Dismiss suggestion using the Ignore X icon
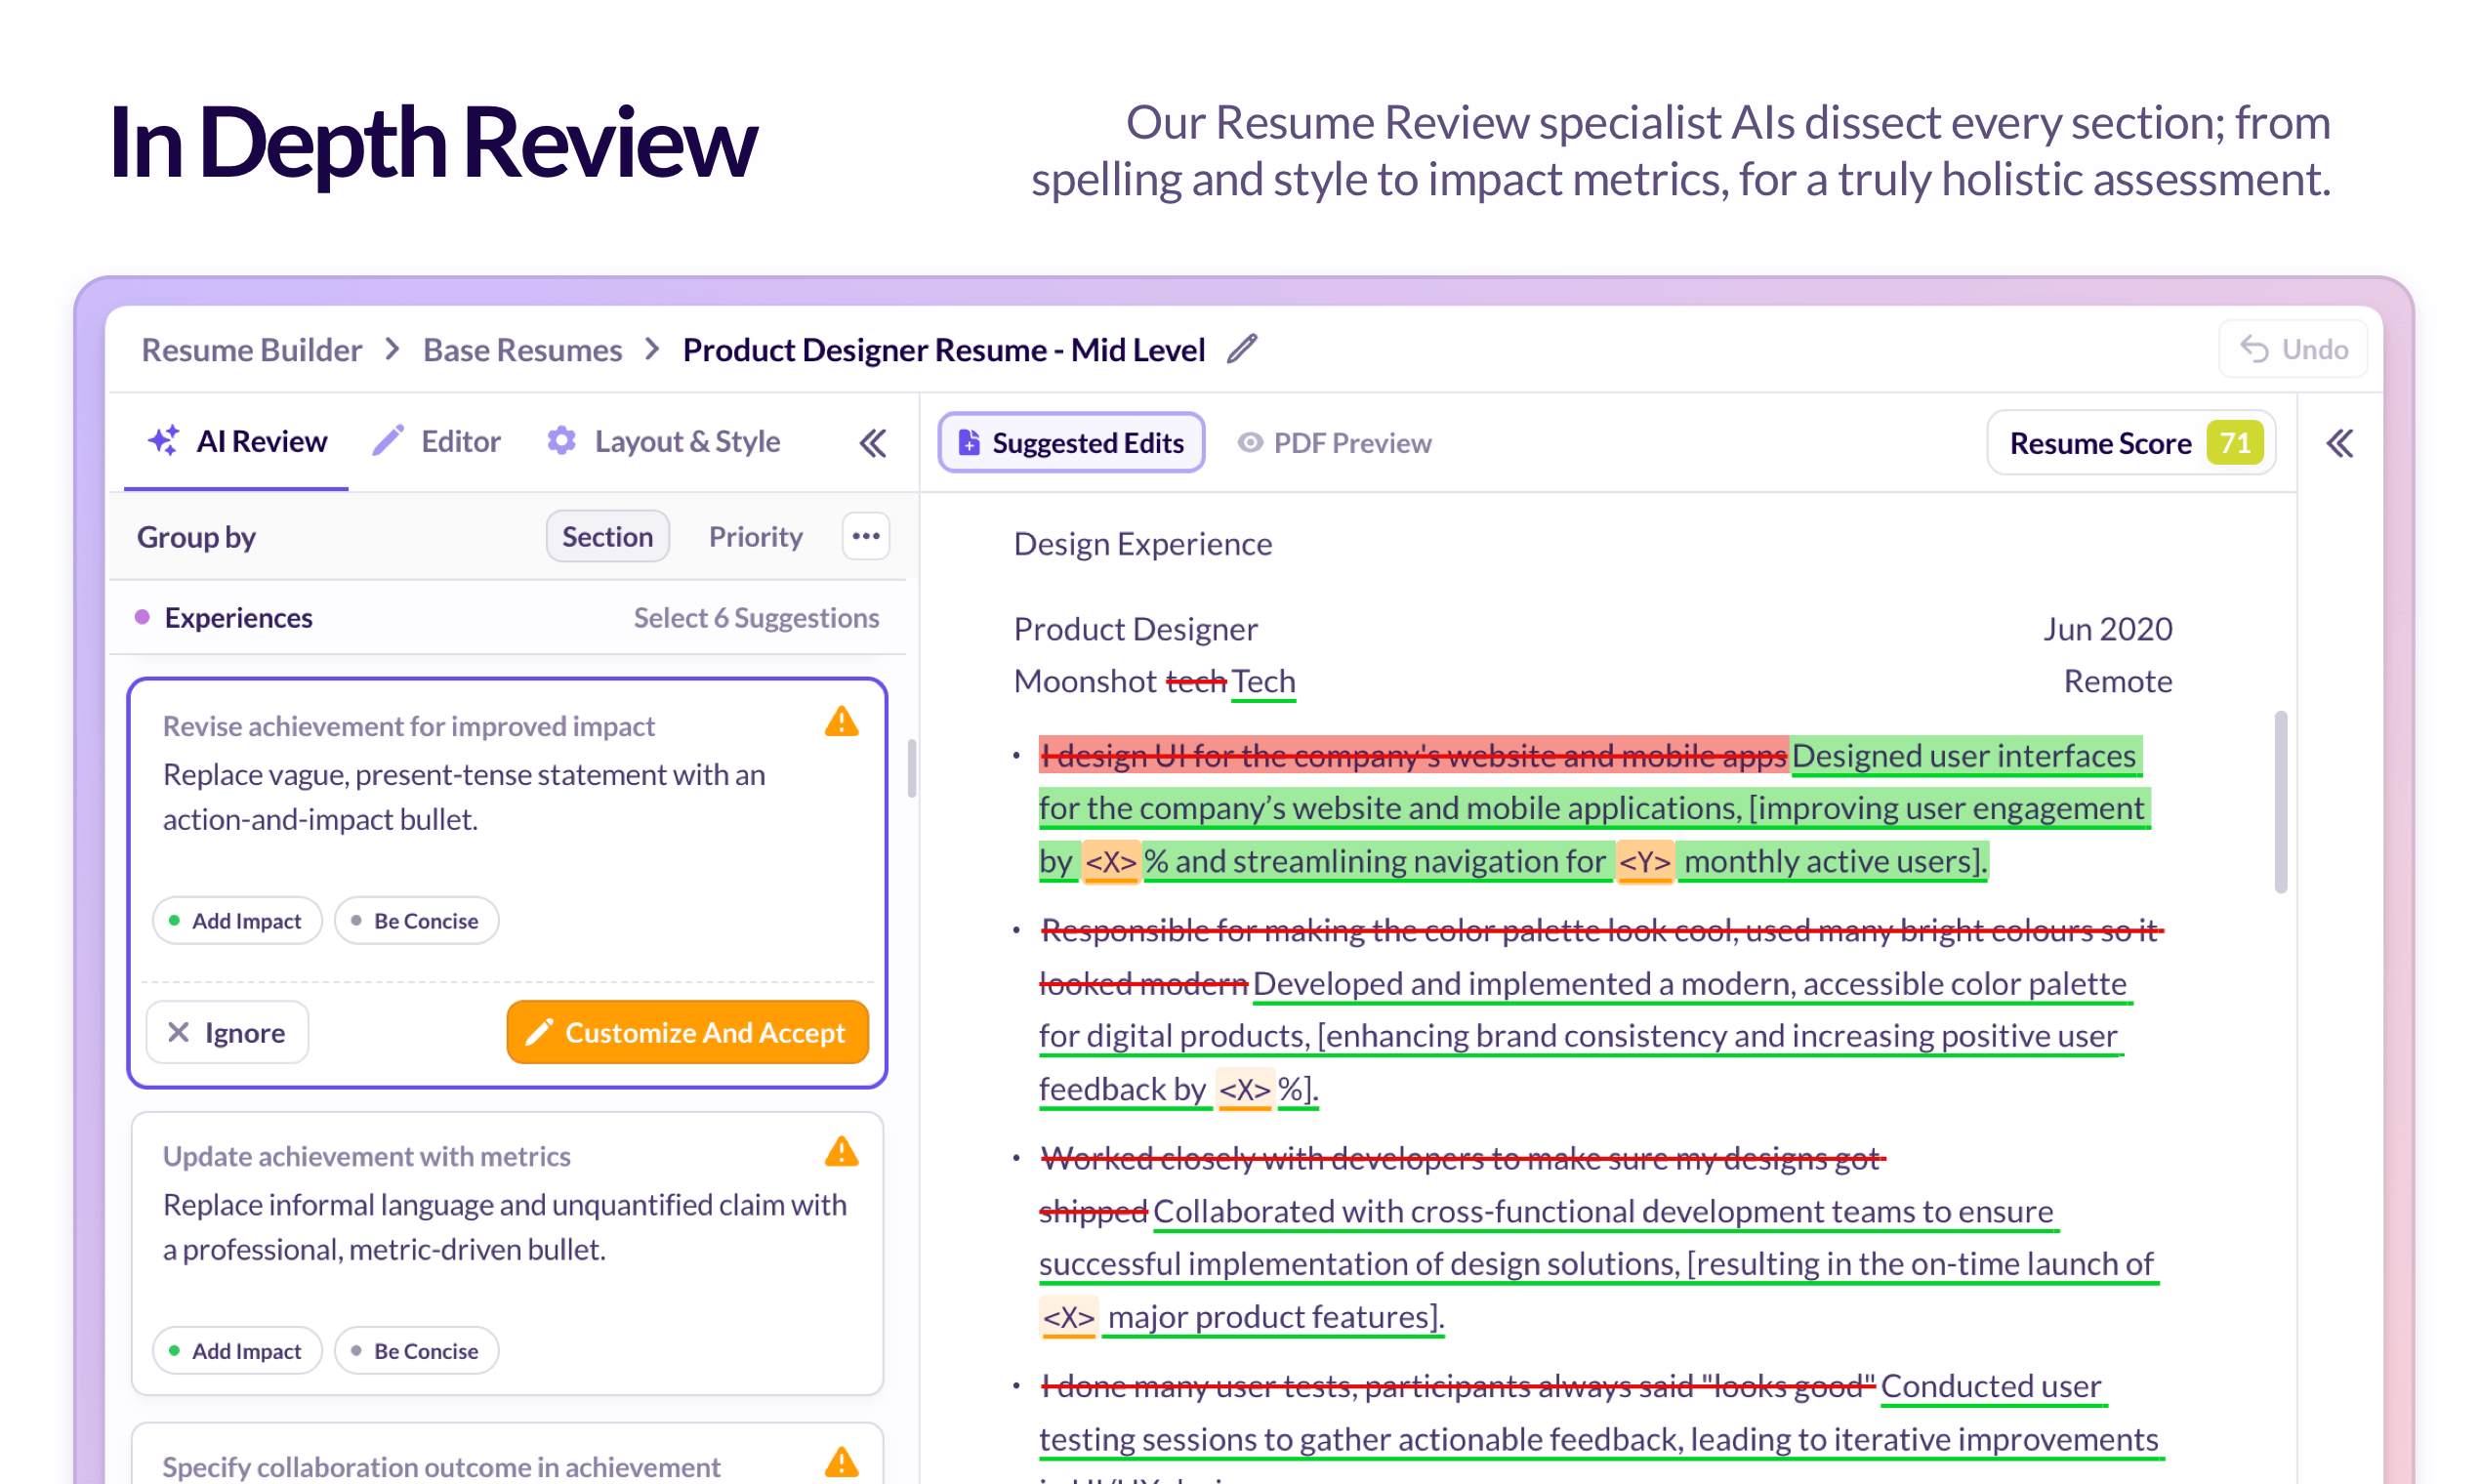 (179, 1031)
